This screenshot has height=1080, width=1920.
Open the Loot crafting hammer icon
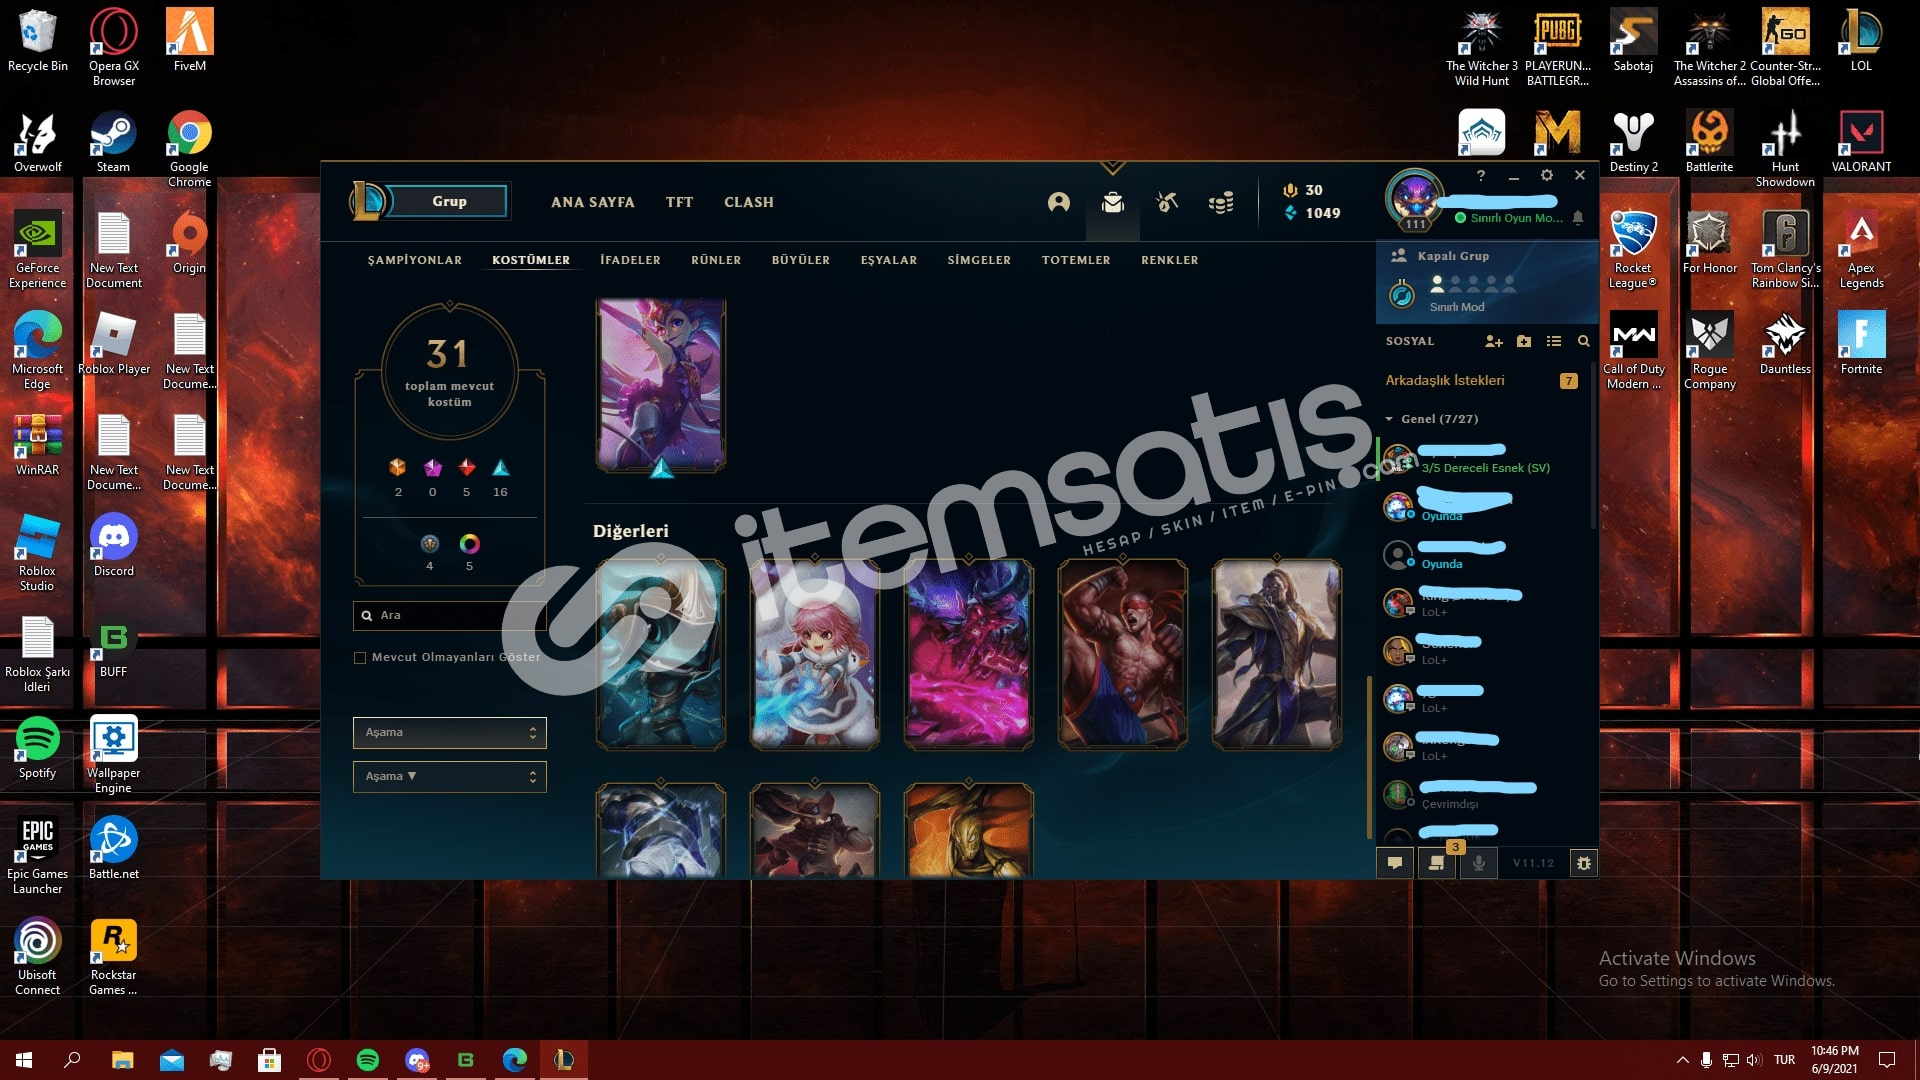(1166, 203)
